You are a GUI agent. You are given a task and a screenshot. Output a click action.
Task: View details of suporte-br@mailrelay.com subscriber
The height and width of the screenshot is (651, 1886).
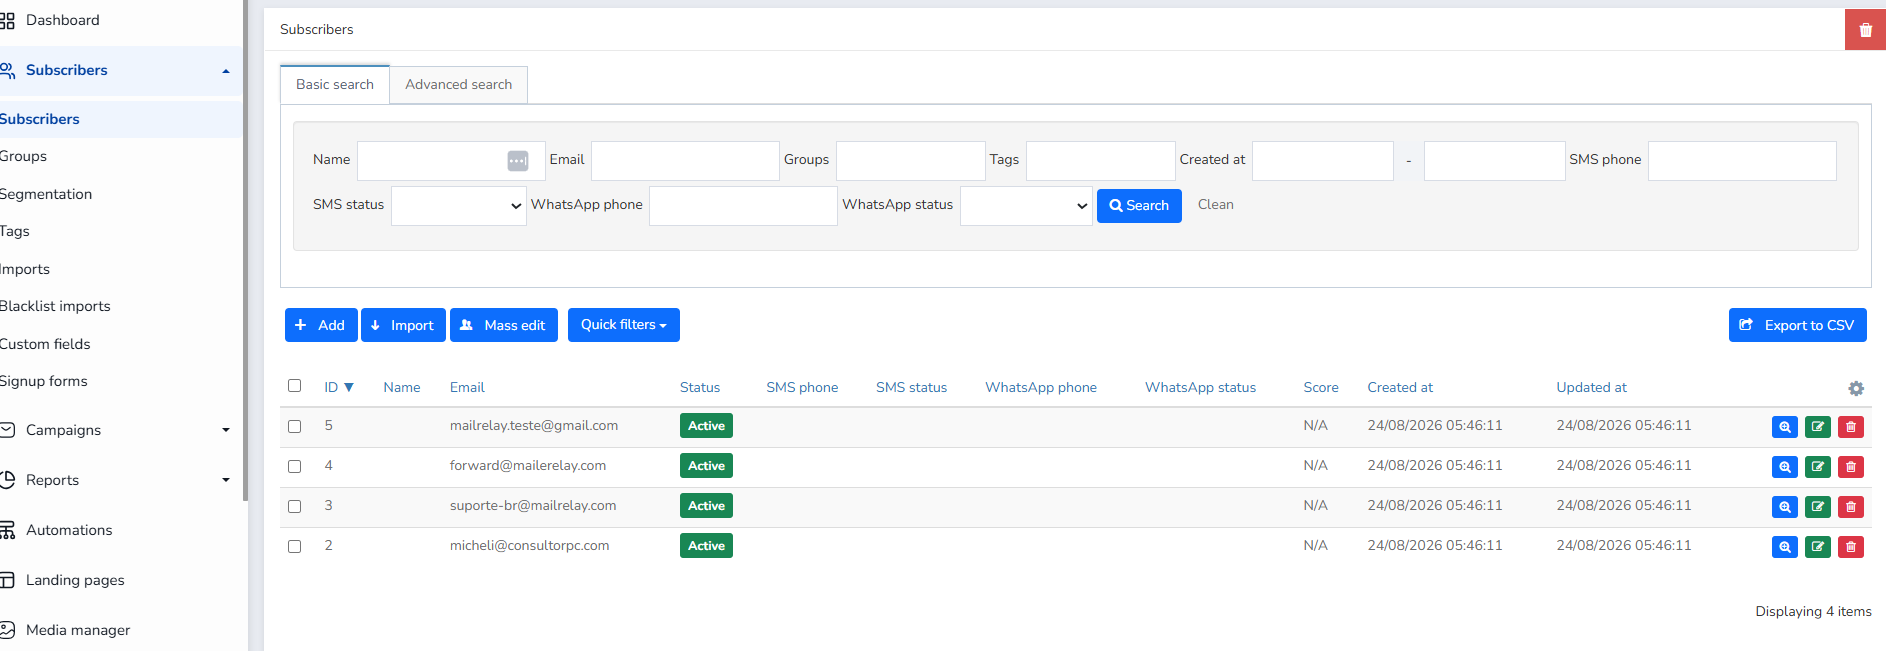pos(1784,507)
